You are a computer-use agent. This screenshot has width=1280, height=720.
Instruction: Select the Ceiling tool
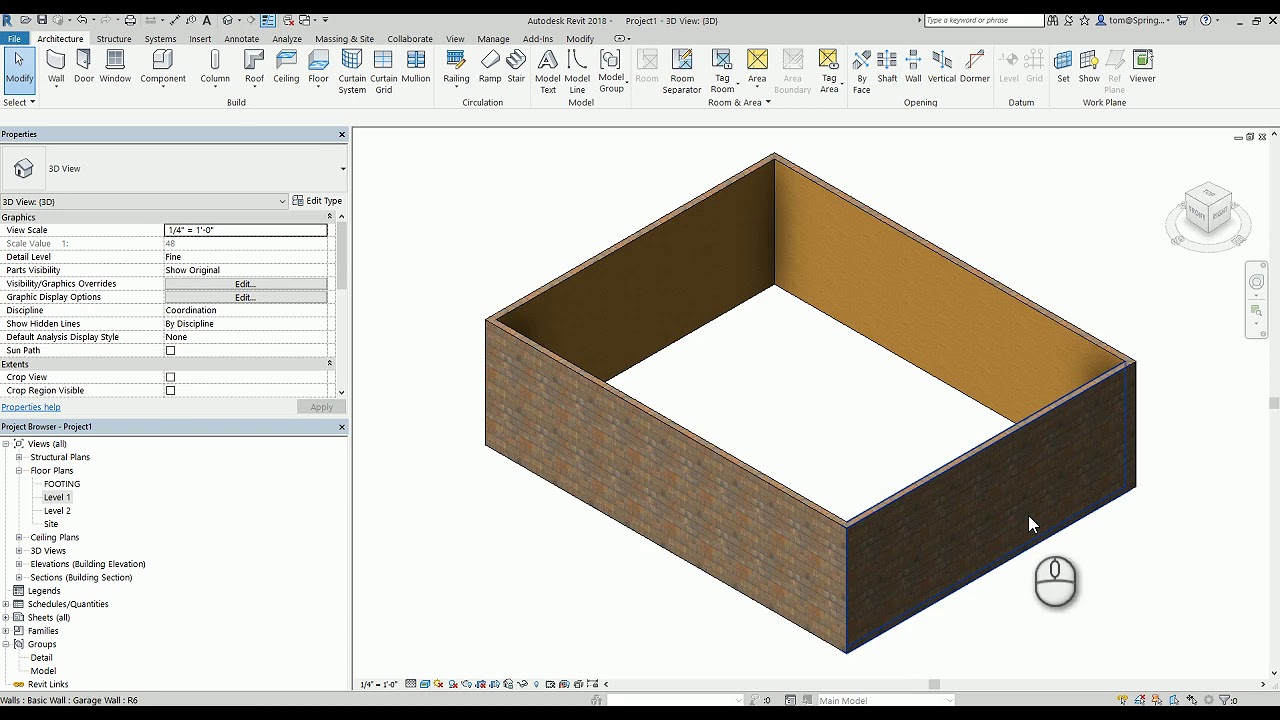point(286,67)
